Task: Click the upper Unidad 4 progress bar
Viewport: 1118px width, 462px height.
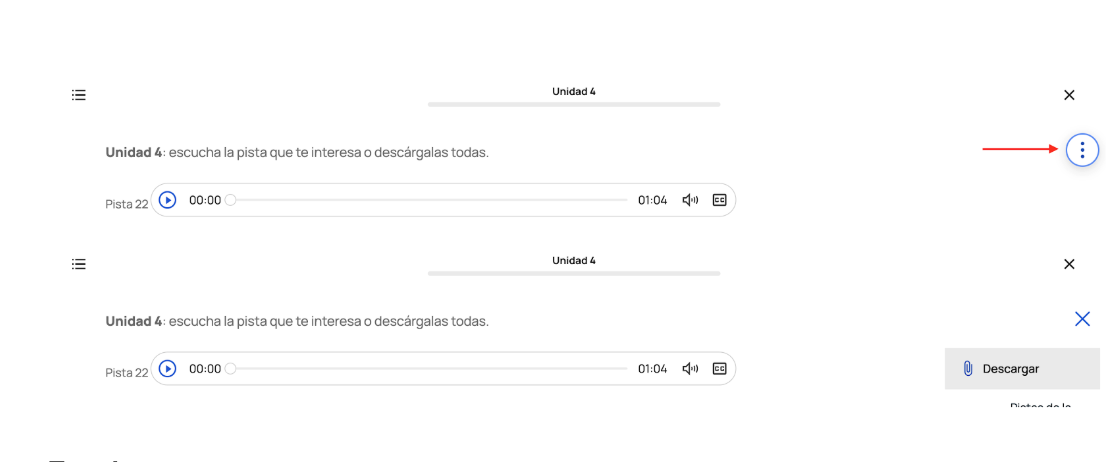Action: click(574, 104)
